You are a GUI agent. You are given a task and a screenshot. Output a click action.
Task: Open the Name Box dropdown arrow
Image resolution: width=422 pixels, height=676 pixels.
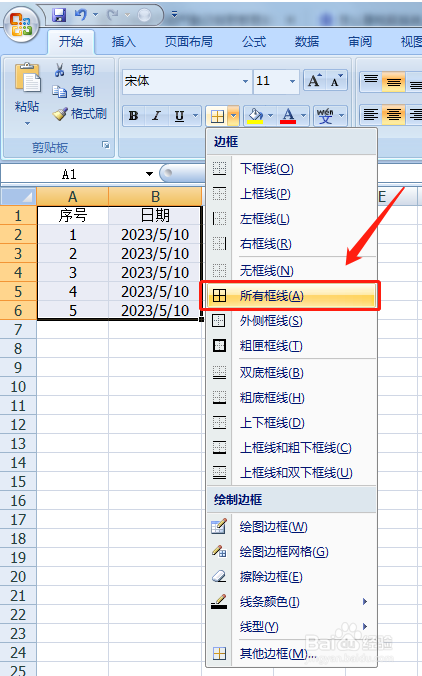tap(149, 174)
